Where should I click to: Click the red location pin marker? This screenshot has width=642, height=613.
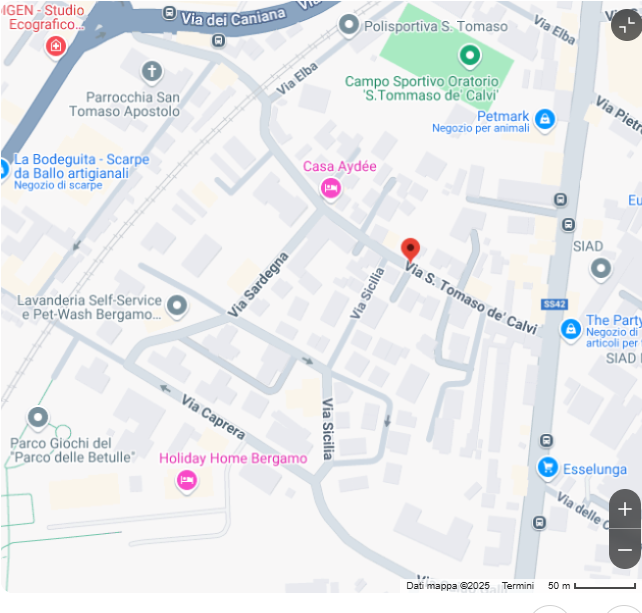click(x=410, y=249)
